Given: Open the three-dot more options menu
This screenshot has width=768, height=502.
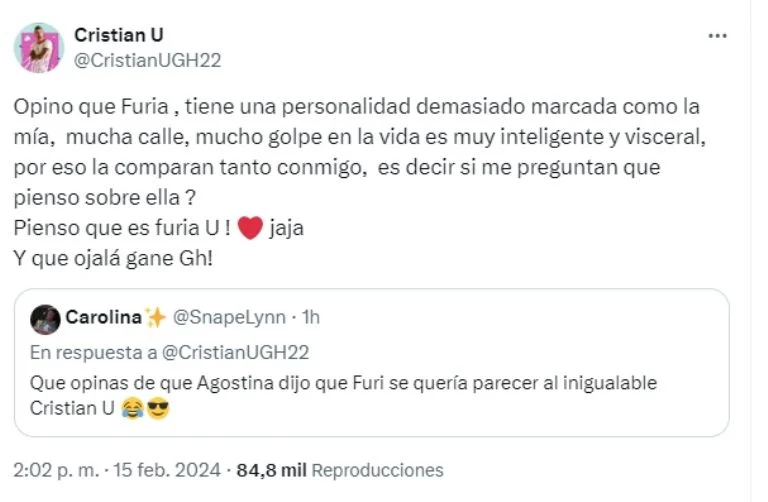Looking at the screenshot, I should [x=717, y=35].
